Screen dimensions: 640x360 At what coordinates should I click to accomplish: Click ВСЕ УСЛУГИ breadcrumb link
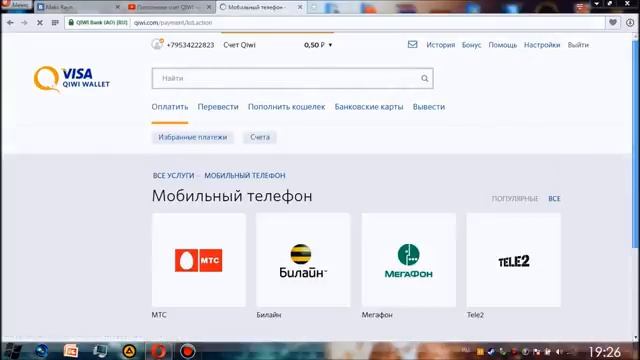click(x=173, y=176)
